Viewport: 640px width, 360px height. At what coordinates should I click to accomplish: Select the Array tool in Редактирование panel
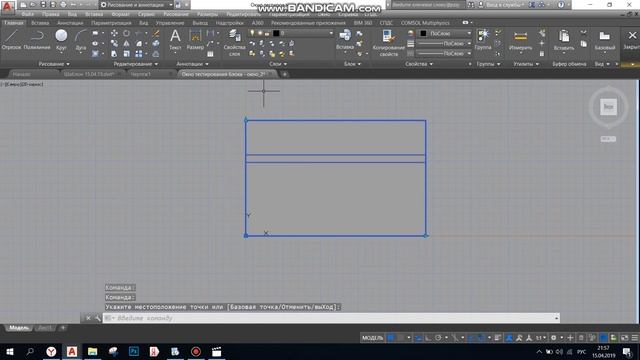(139, 54)
